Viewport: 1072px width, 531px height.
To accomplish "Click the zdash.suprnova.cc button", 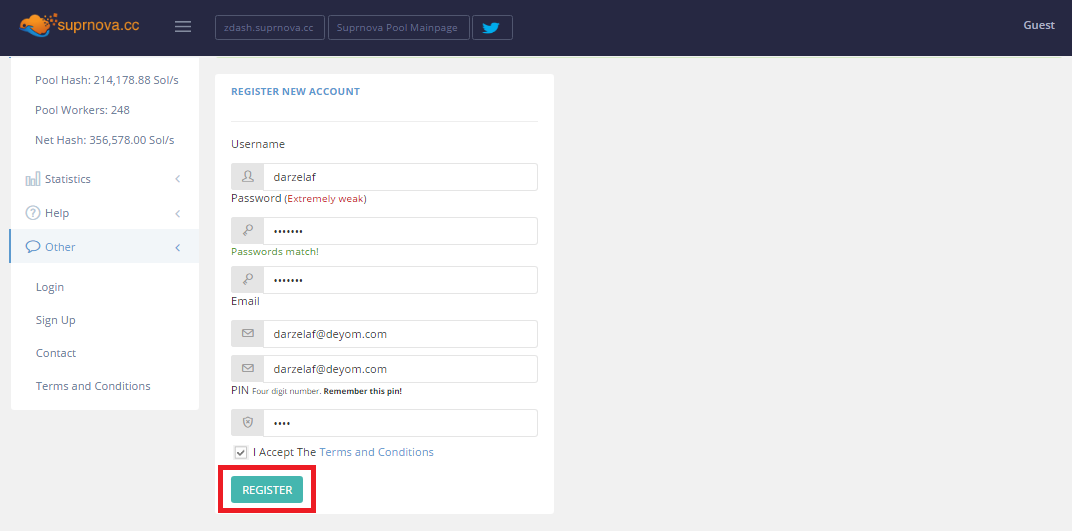I will pyautogui.click(x=269, y=27).
